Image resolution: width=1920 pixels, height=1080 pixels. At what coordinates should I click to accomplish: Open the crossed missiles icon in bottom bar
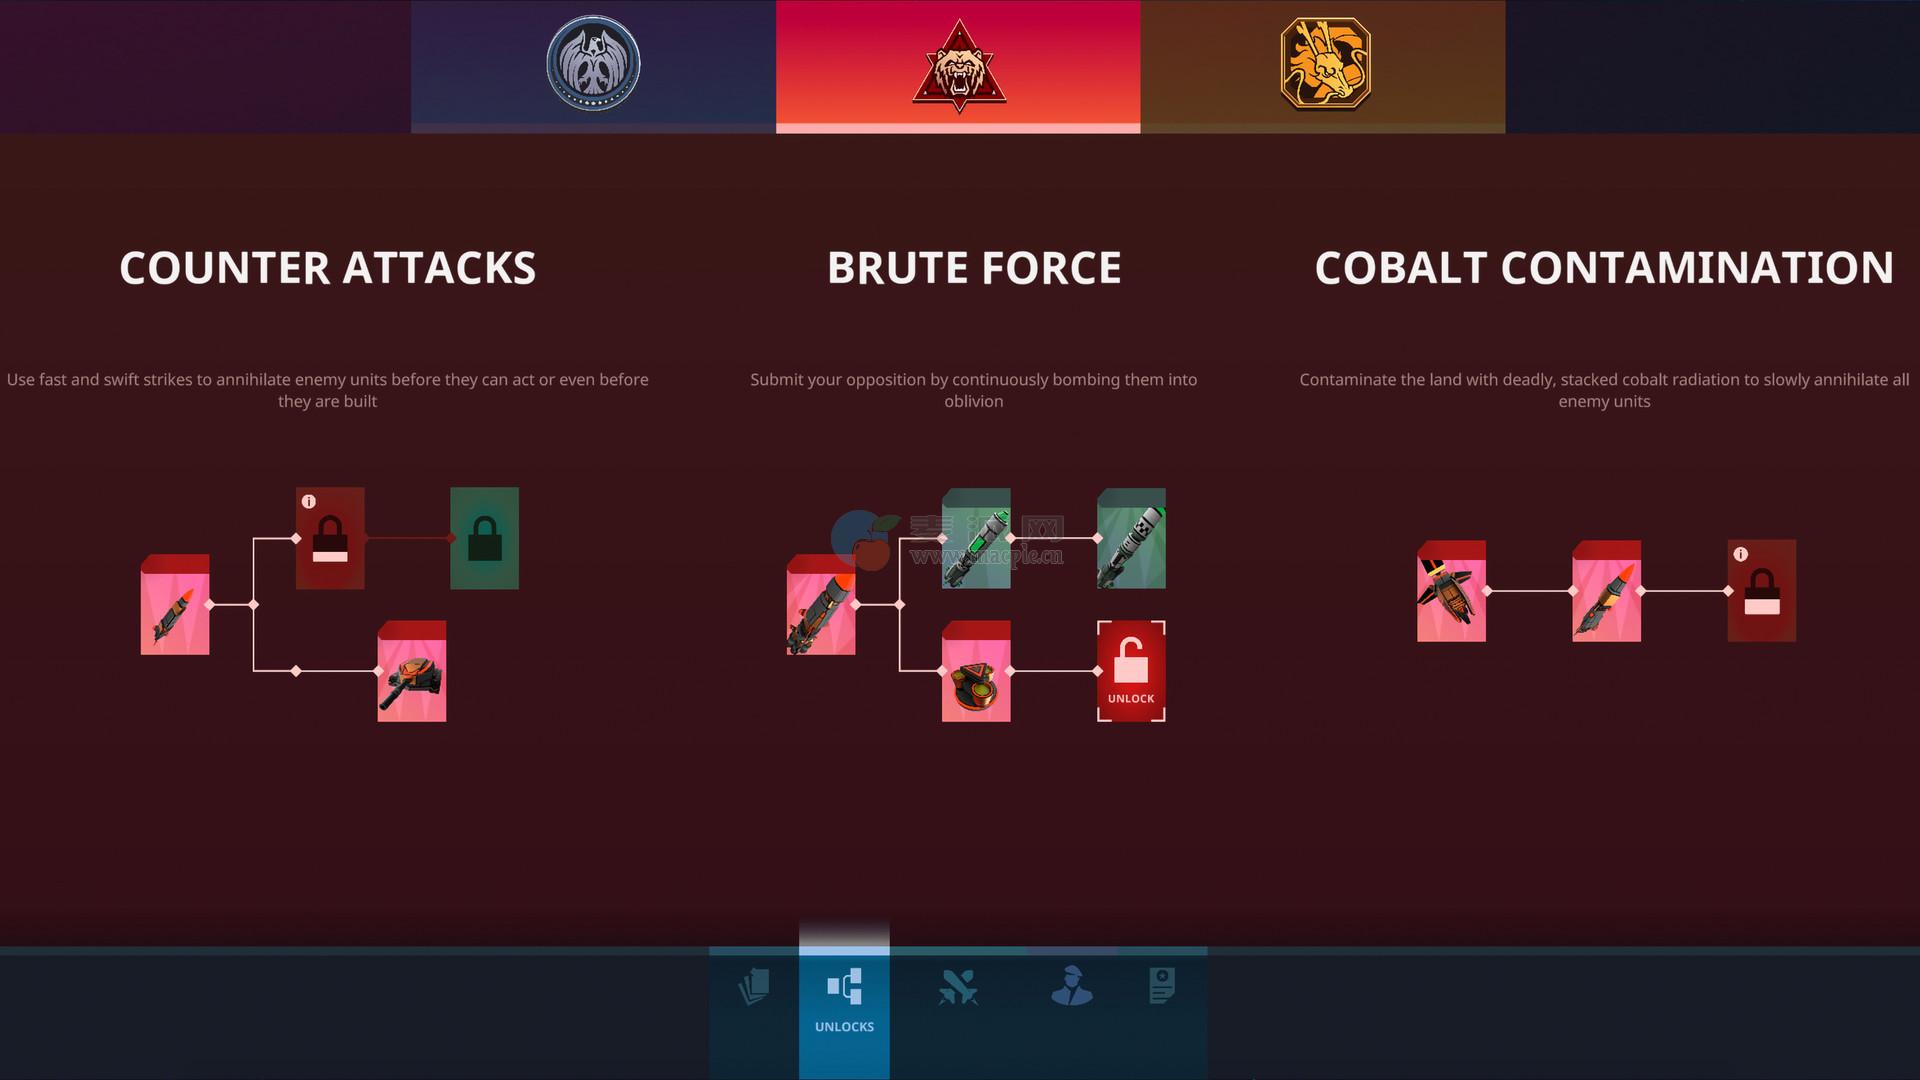958,987
